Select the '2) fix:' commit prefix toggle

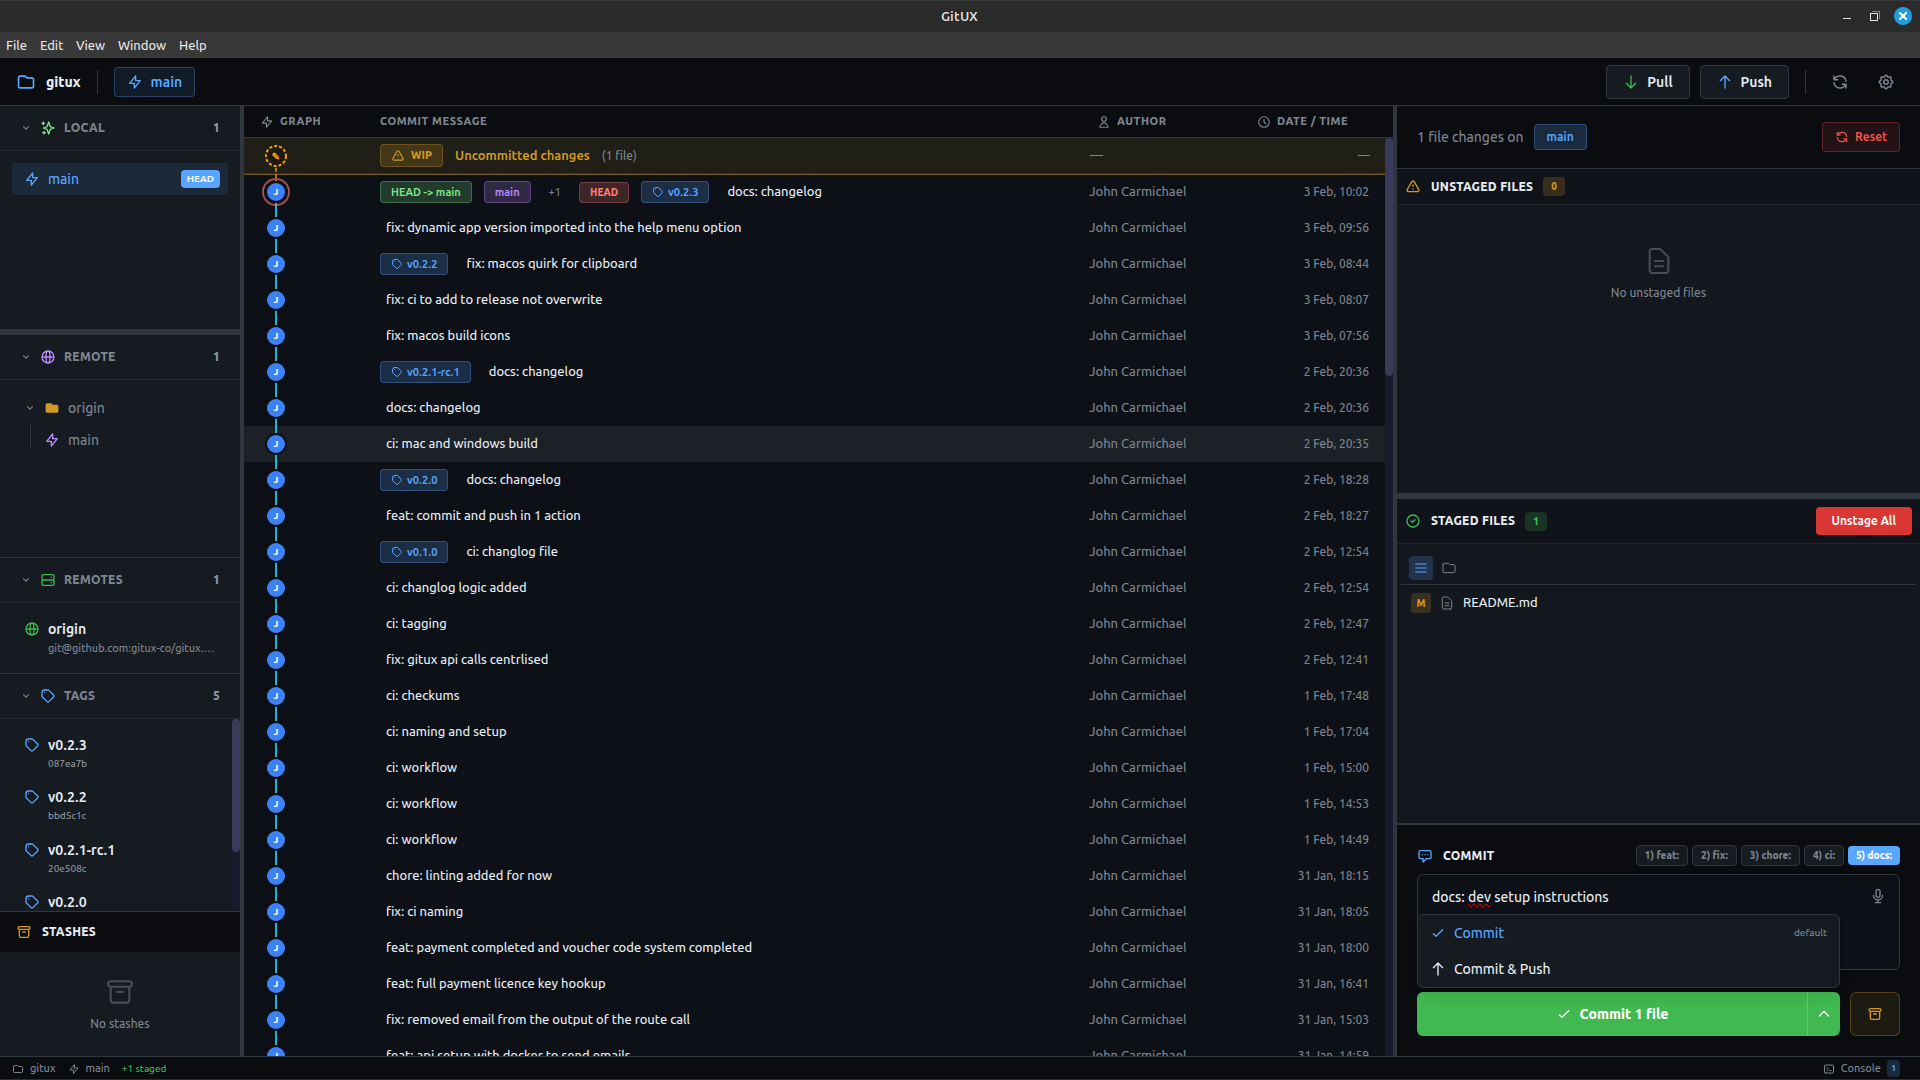pyautogui.click(x=1713, y=855)
